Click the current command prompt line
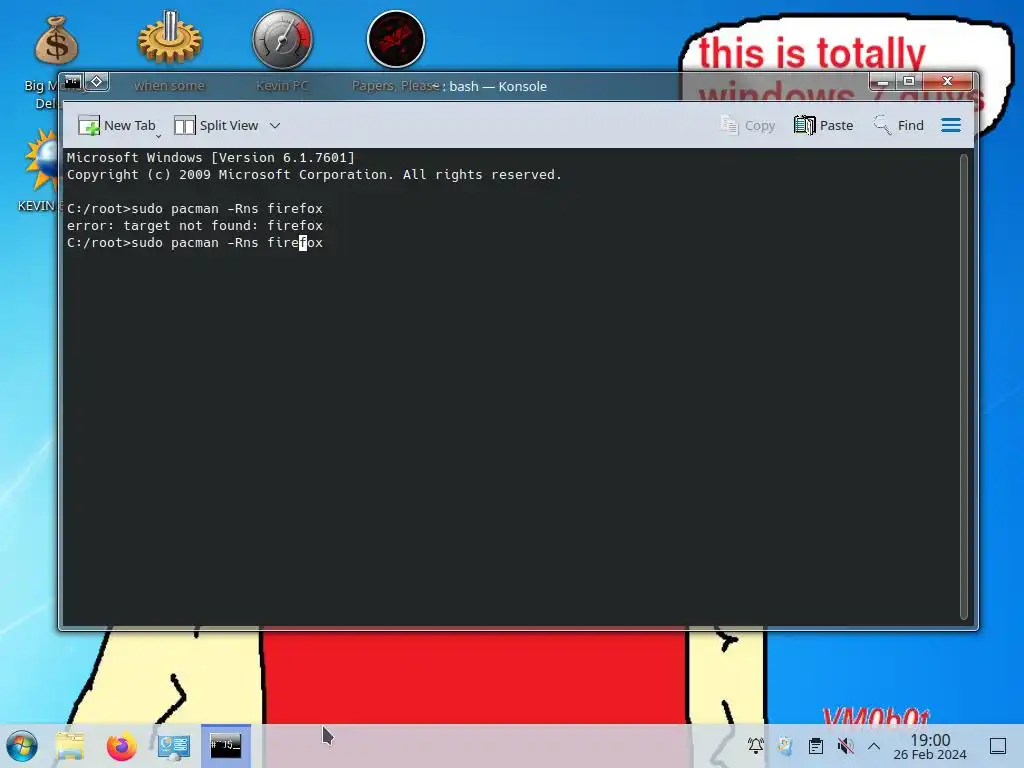The width and height of the screenshot is (1024, 768). [195, 242]
